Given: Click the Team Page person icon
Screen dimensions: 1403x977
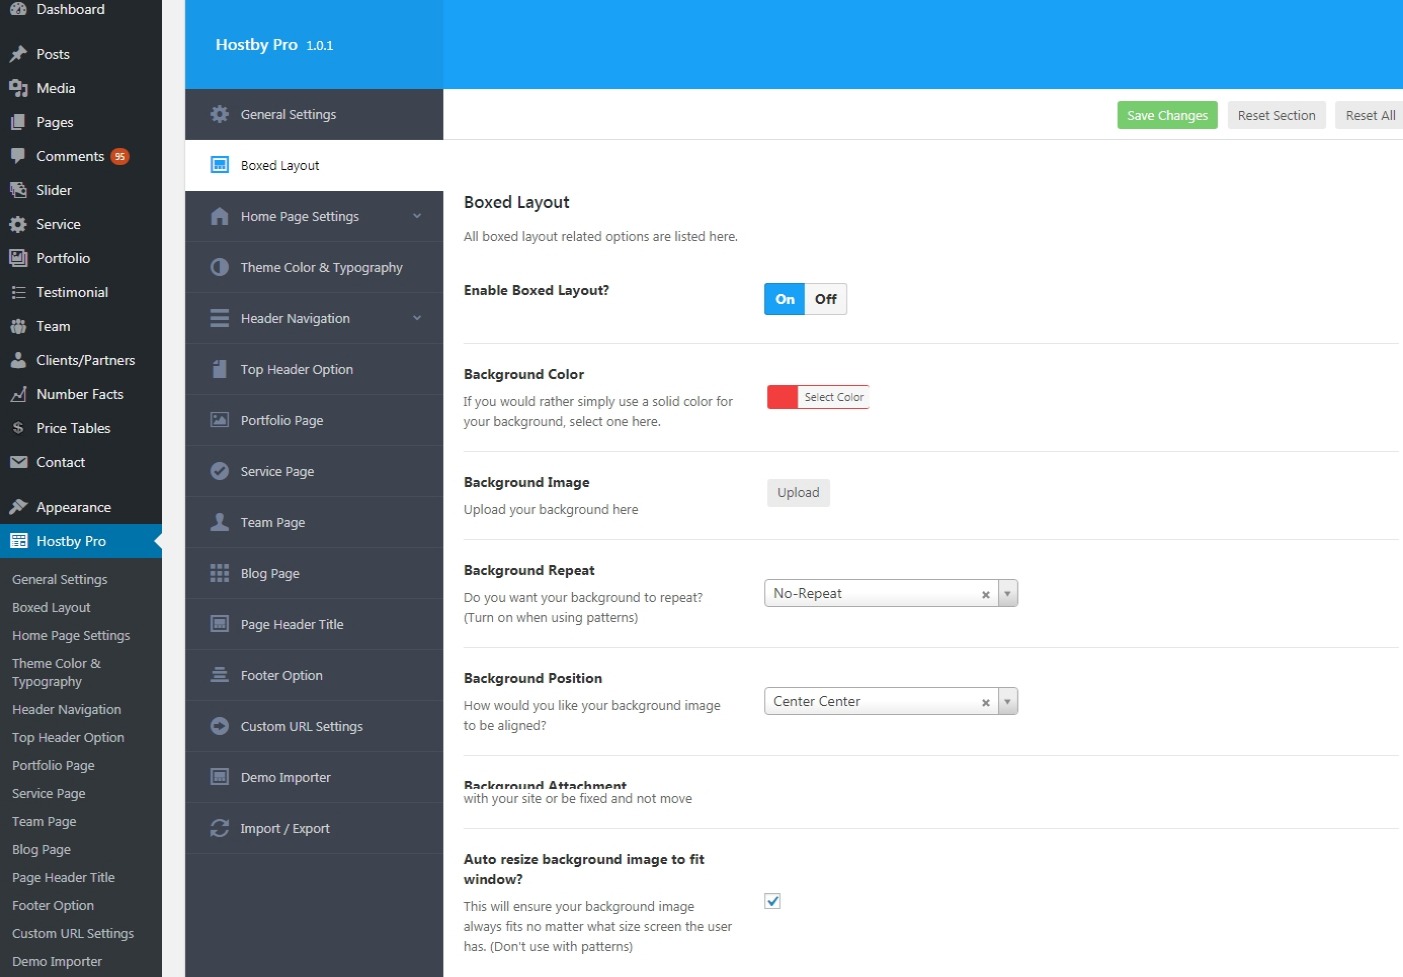Looking at the screenshot, I should [x=220, y=522].
